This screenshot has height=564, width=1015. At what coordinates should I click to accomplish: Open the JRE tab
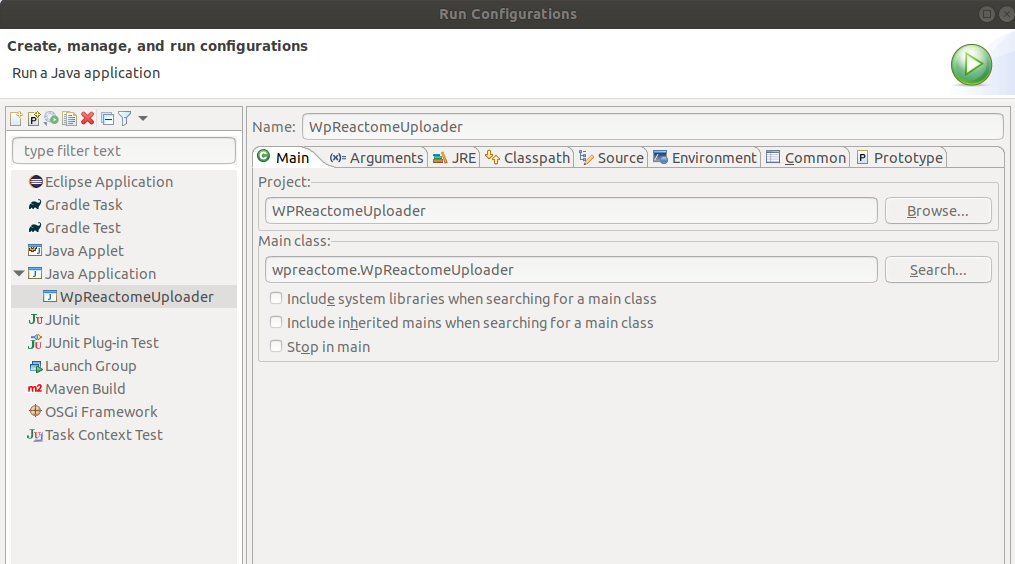[x=454, y=157]
